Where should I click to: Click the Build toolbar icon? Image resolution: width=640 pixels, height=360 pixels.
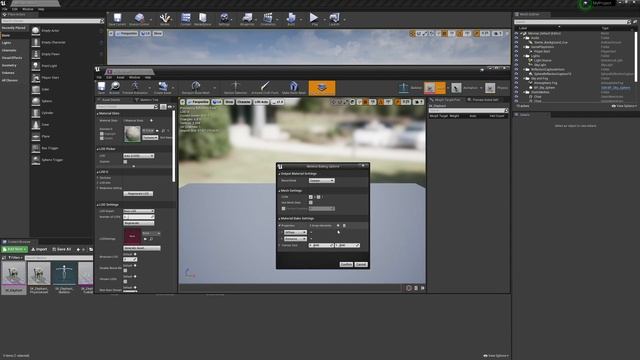point(291,19)
